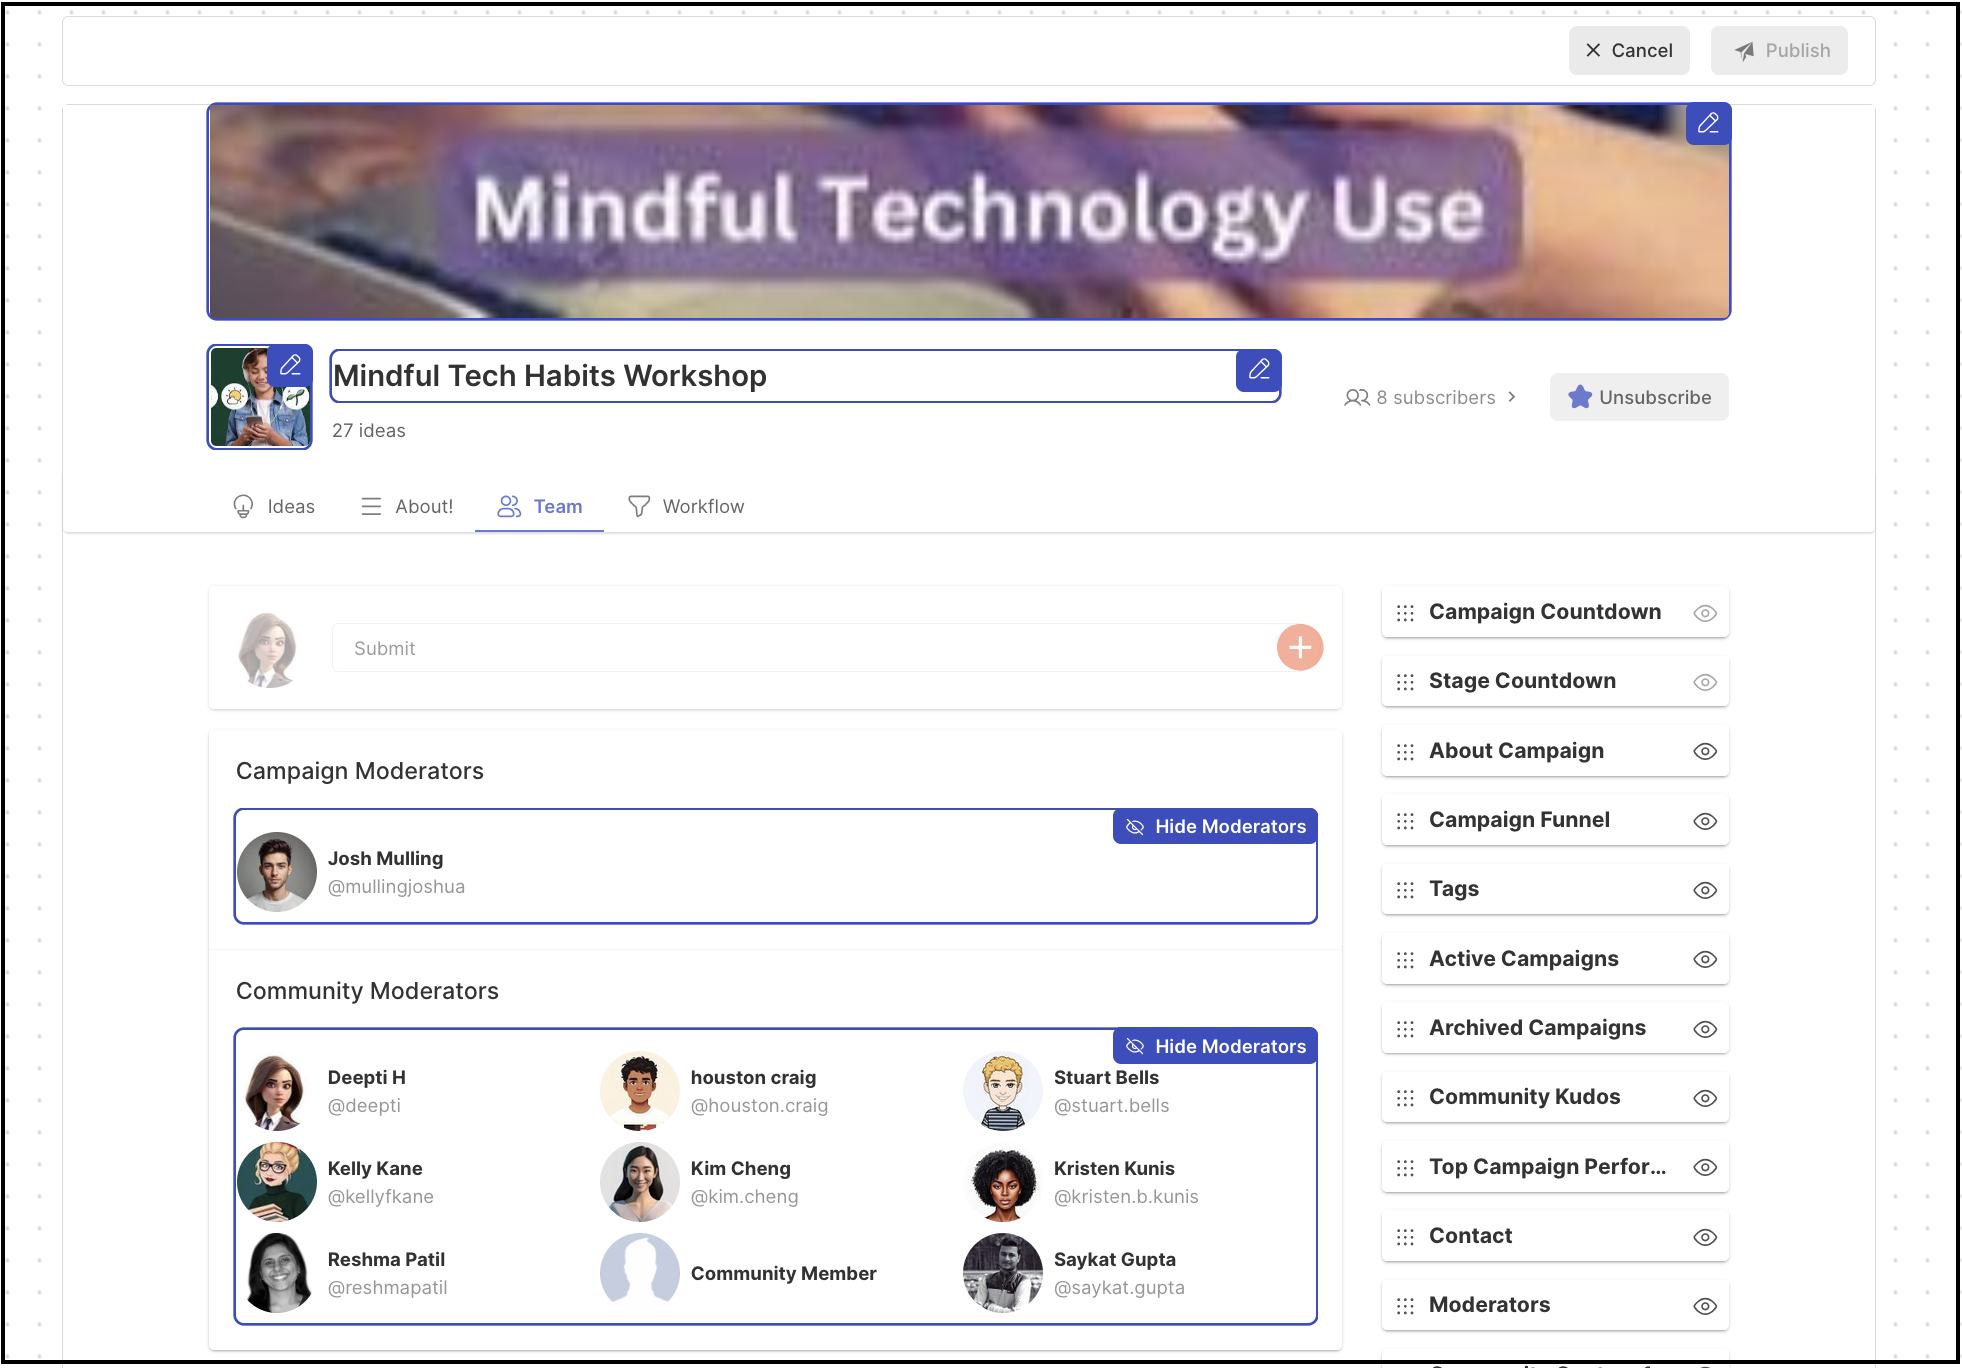Hide the Top Campaign Performers widget
The height and width of the screenshot is (1368, 1962).
tap(1705, 1168)
